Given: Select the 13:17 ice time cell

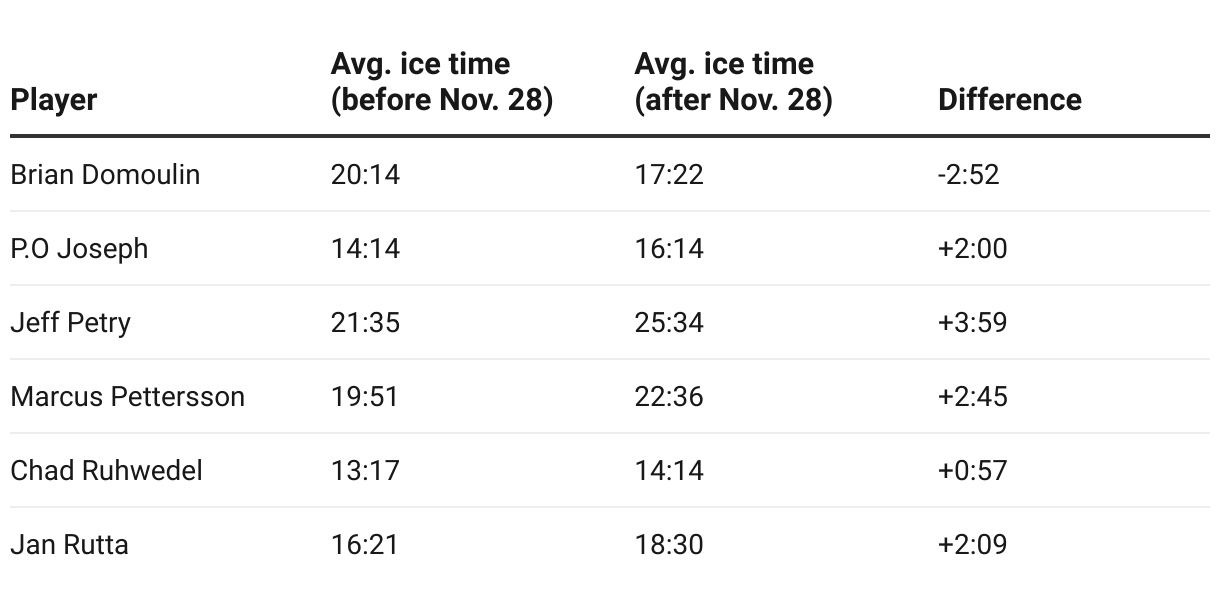Looking at the screenshot, I should [x=365, y=470].
